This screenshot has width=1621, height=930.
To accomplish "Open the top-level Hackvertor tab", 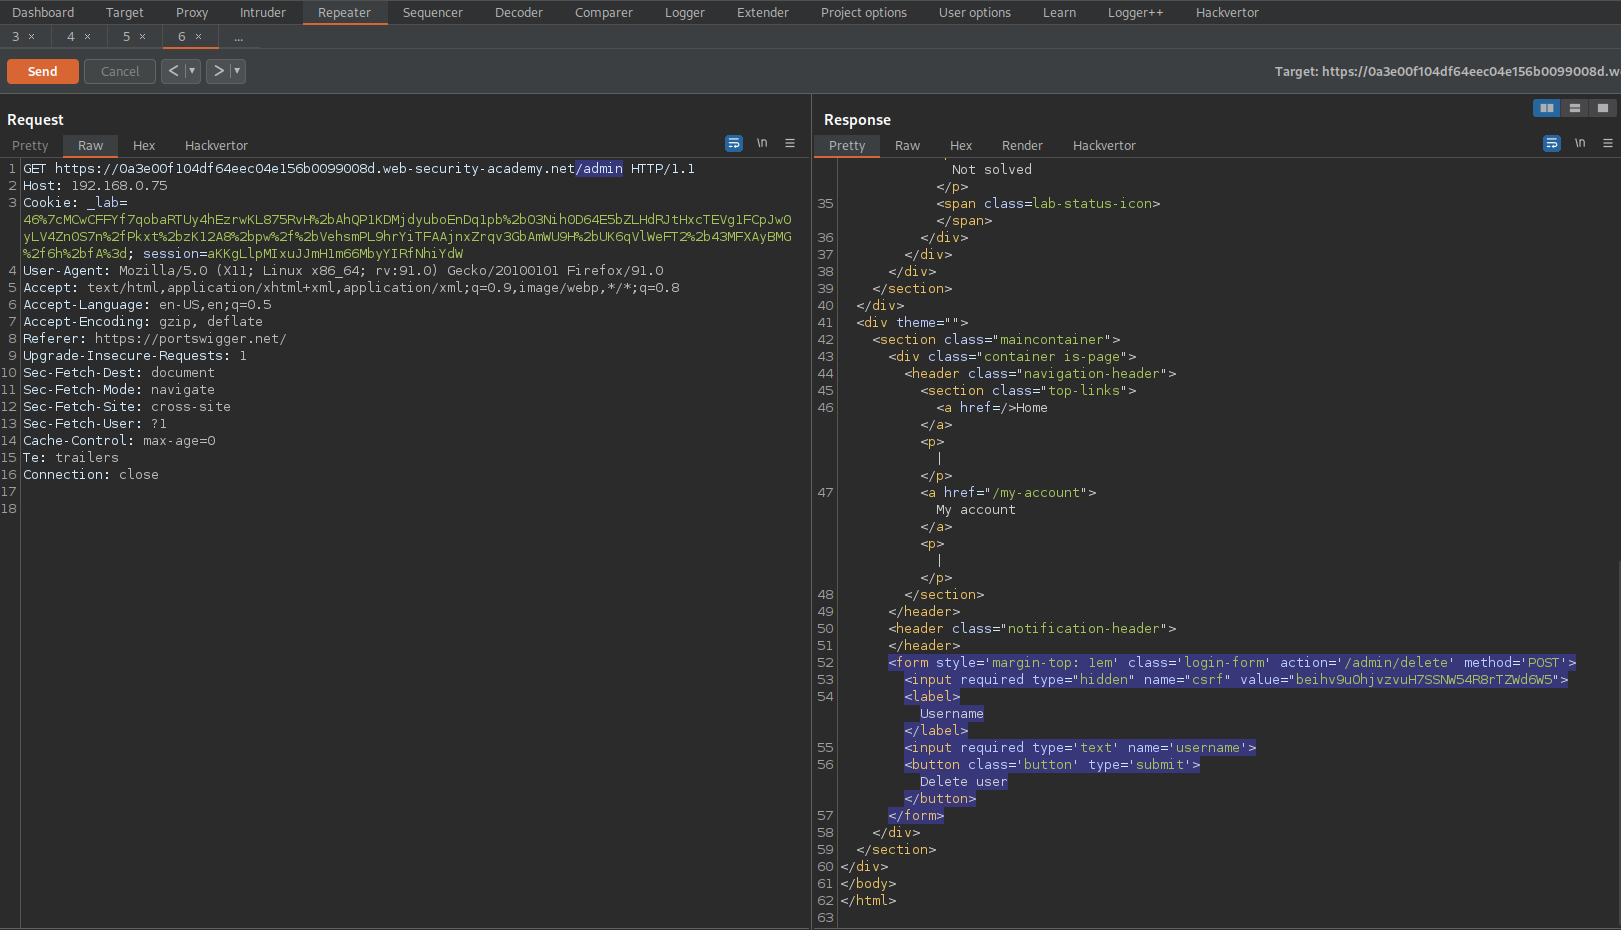I will click(x=1228, y=13).
